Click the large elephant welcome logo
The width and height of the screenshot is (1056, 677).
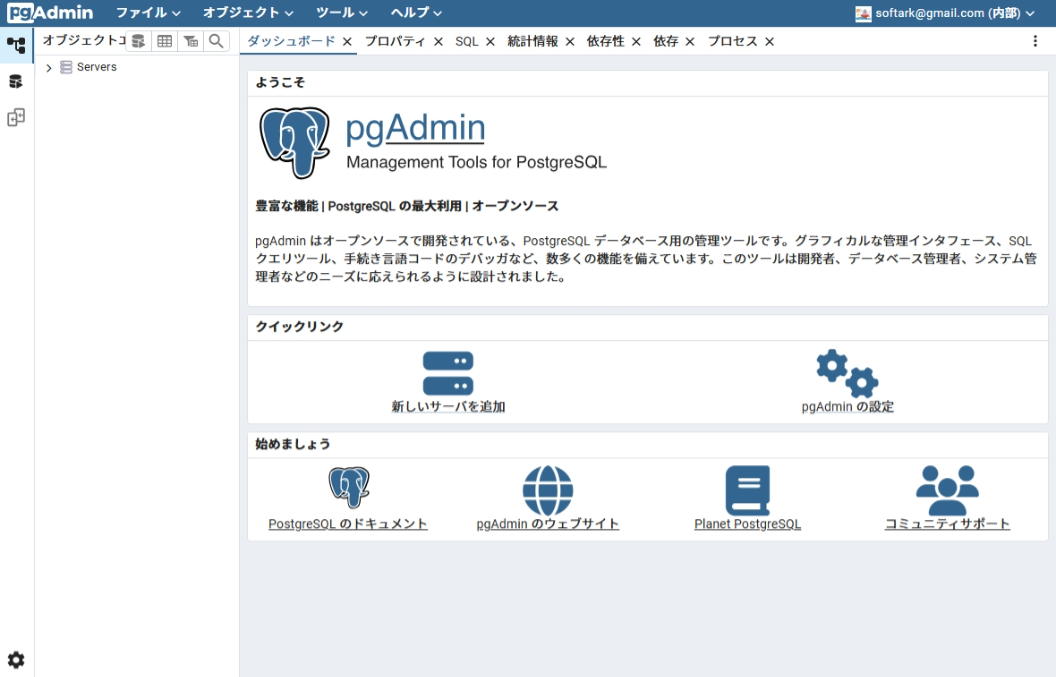pos(294,142)
